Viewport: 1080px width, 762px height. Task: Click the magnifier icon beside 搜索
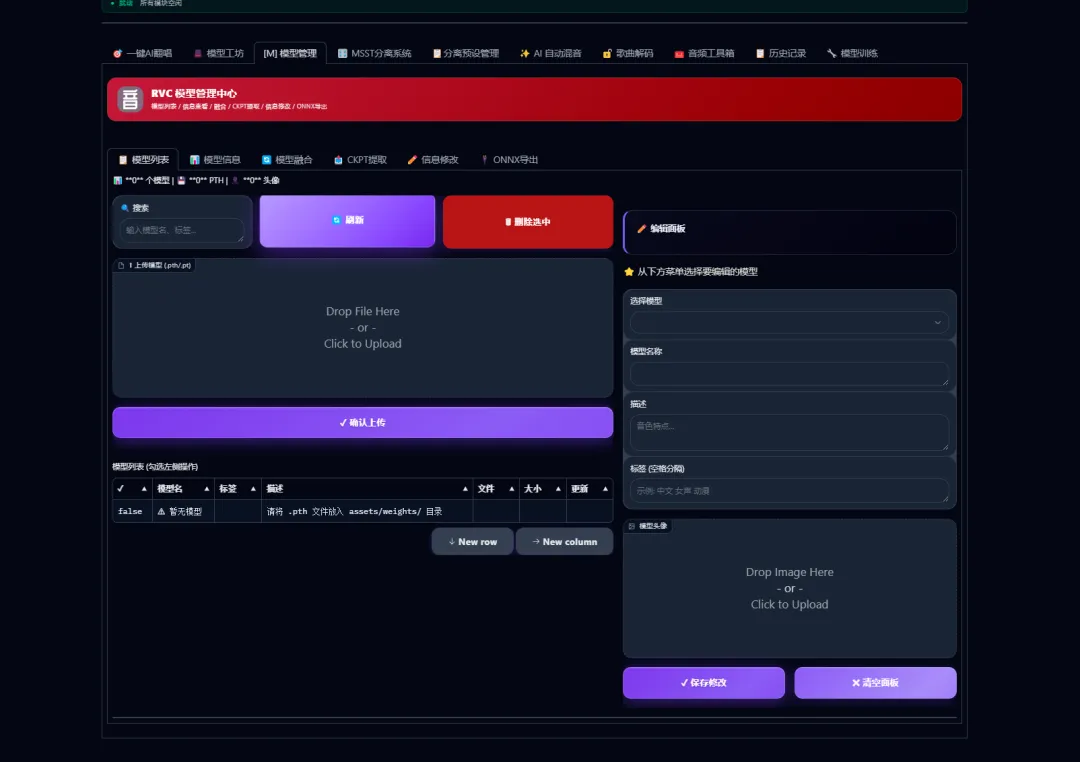(x=125, y=207)
